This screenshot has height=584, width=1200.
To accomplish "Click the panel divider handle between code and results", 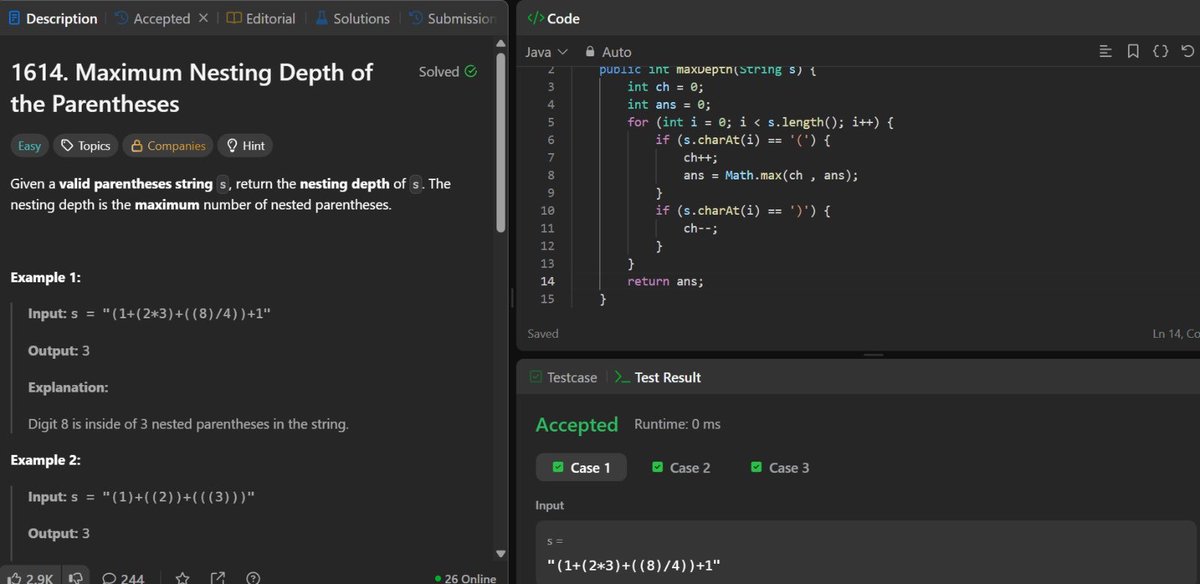I will 873,354.
